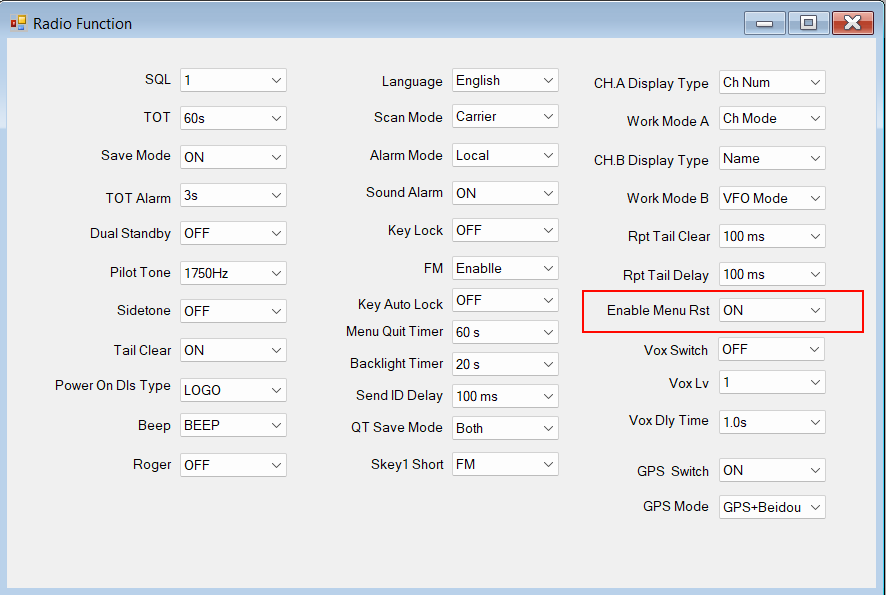This screenshot has width=886, height=595.
Task: Open the Key Auto Lock dropdown
Action: [505, 300]
